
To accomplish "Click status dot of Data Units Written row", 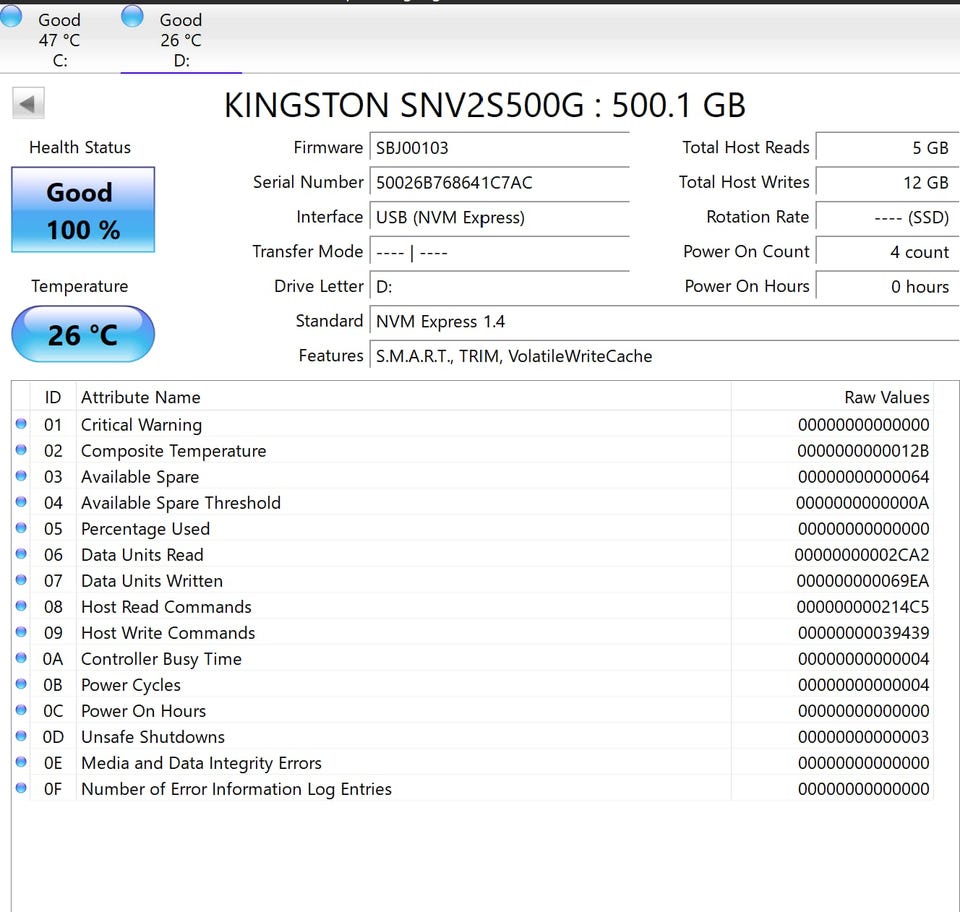I will (x=21, y=580).
